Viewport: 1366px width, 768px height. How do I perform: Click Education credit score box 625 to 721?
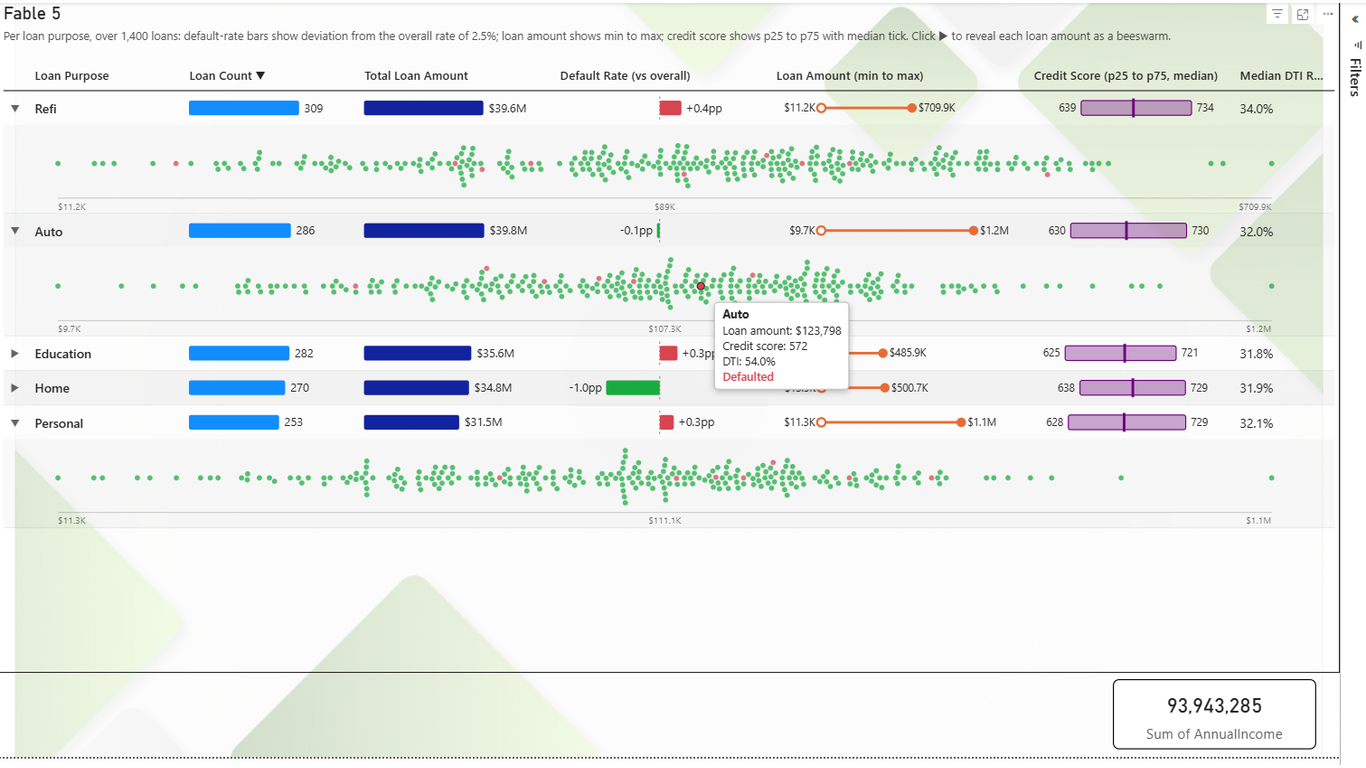click(x=1121, y=353)
